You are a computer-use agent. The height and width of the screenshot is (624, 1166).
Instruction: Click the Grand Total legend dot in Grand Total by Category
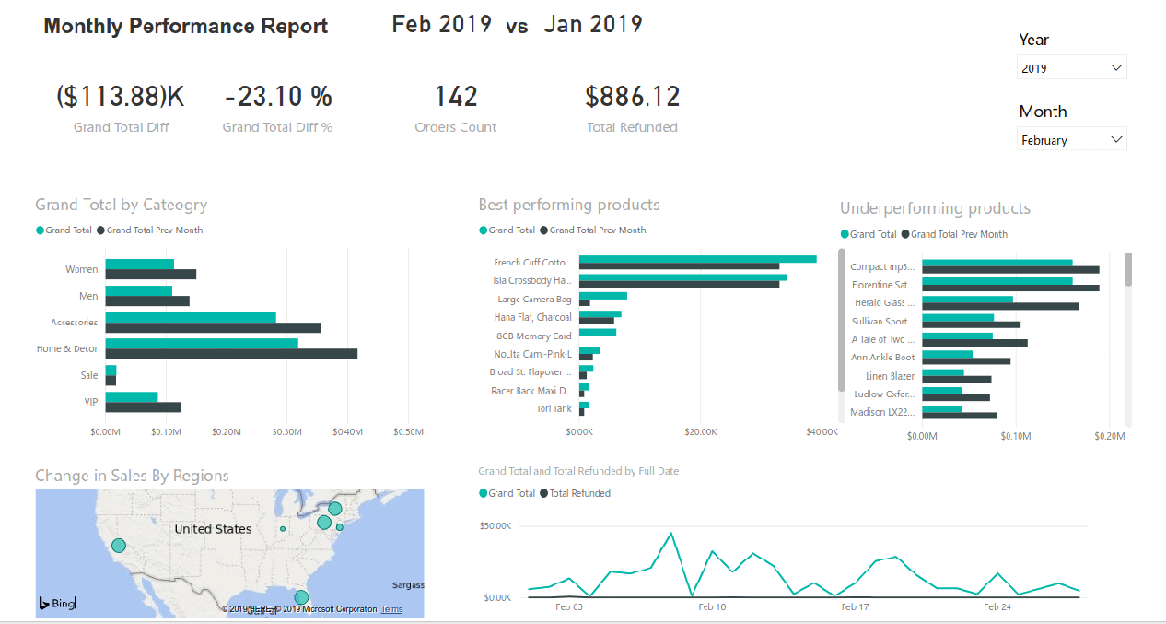40,231
